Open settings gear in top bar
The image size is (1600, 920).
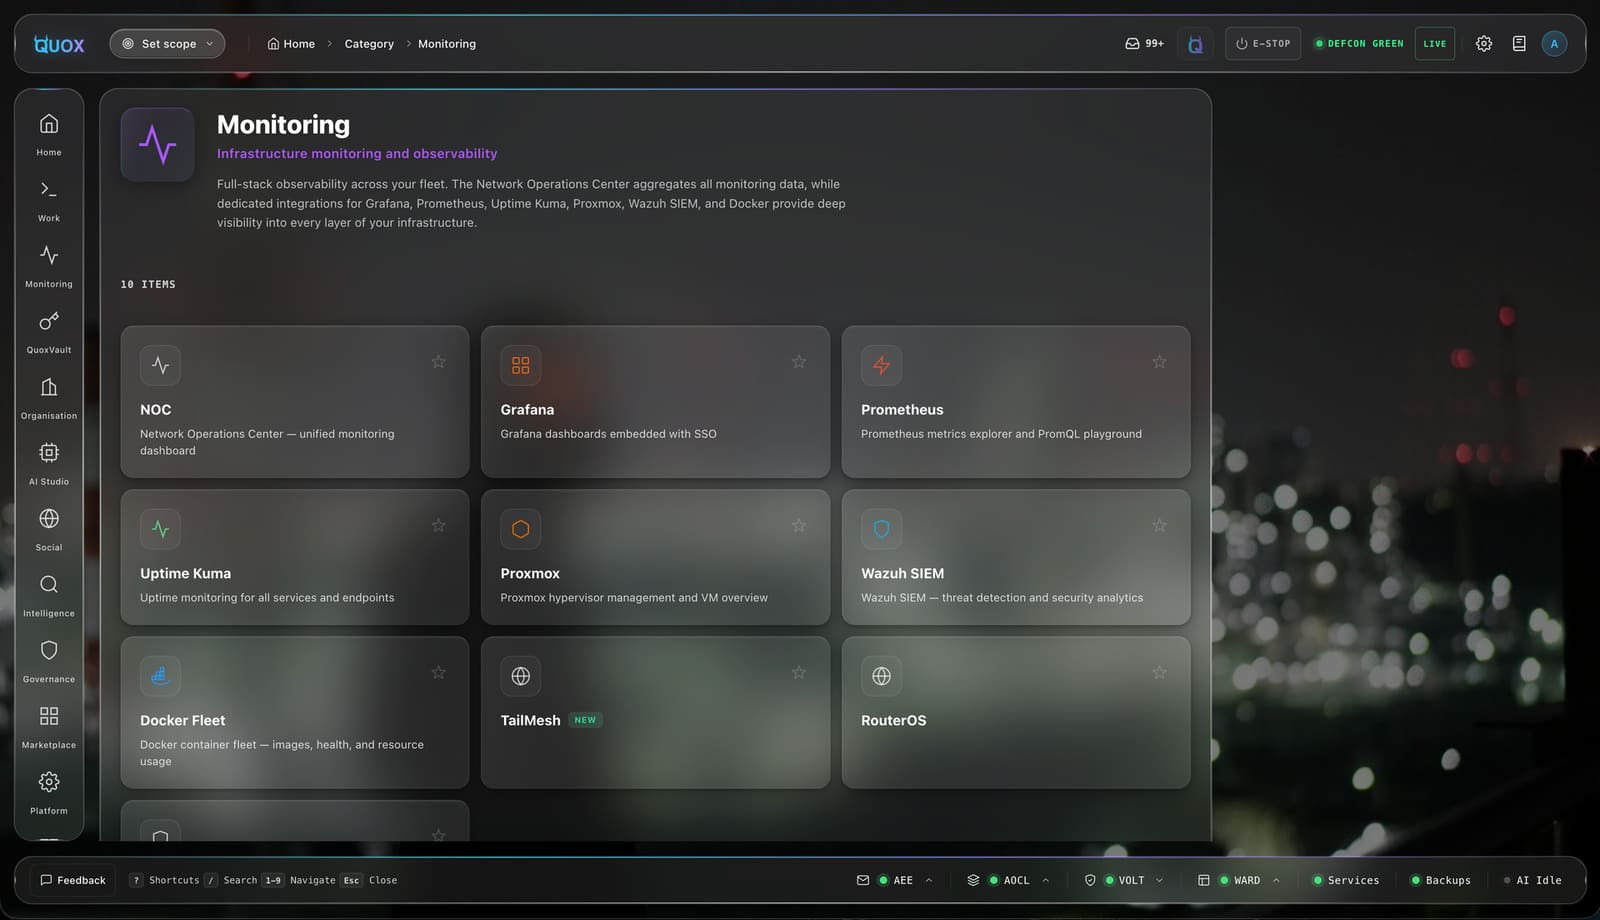pos(1484,44)
